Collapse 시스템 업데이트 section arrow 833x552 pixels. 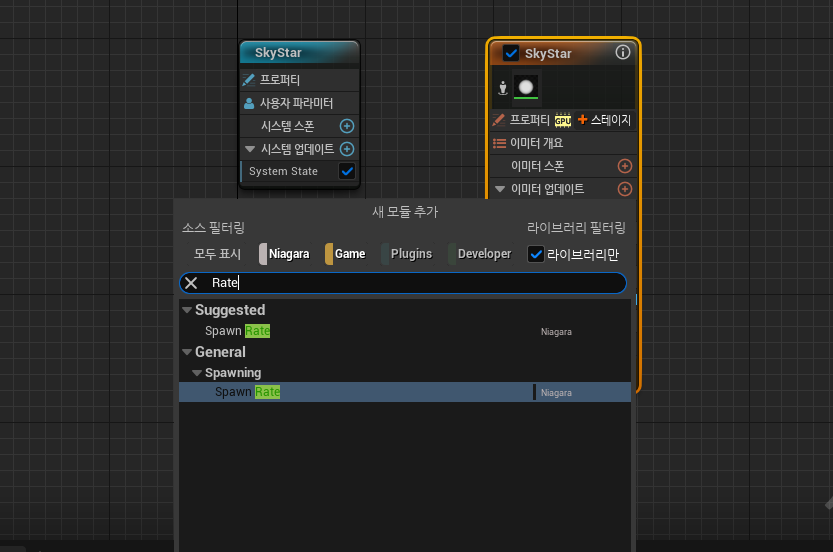pos(250,149)
